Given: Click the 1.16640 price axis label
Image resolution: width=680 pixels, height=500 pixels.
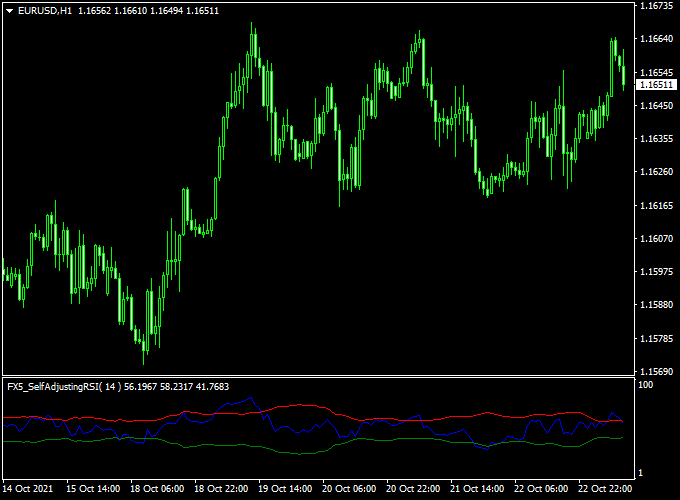Looking at the screenshot, I should pos(657,39).
